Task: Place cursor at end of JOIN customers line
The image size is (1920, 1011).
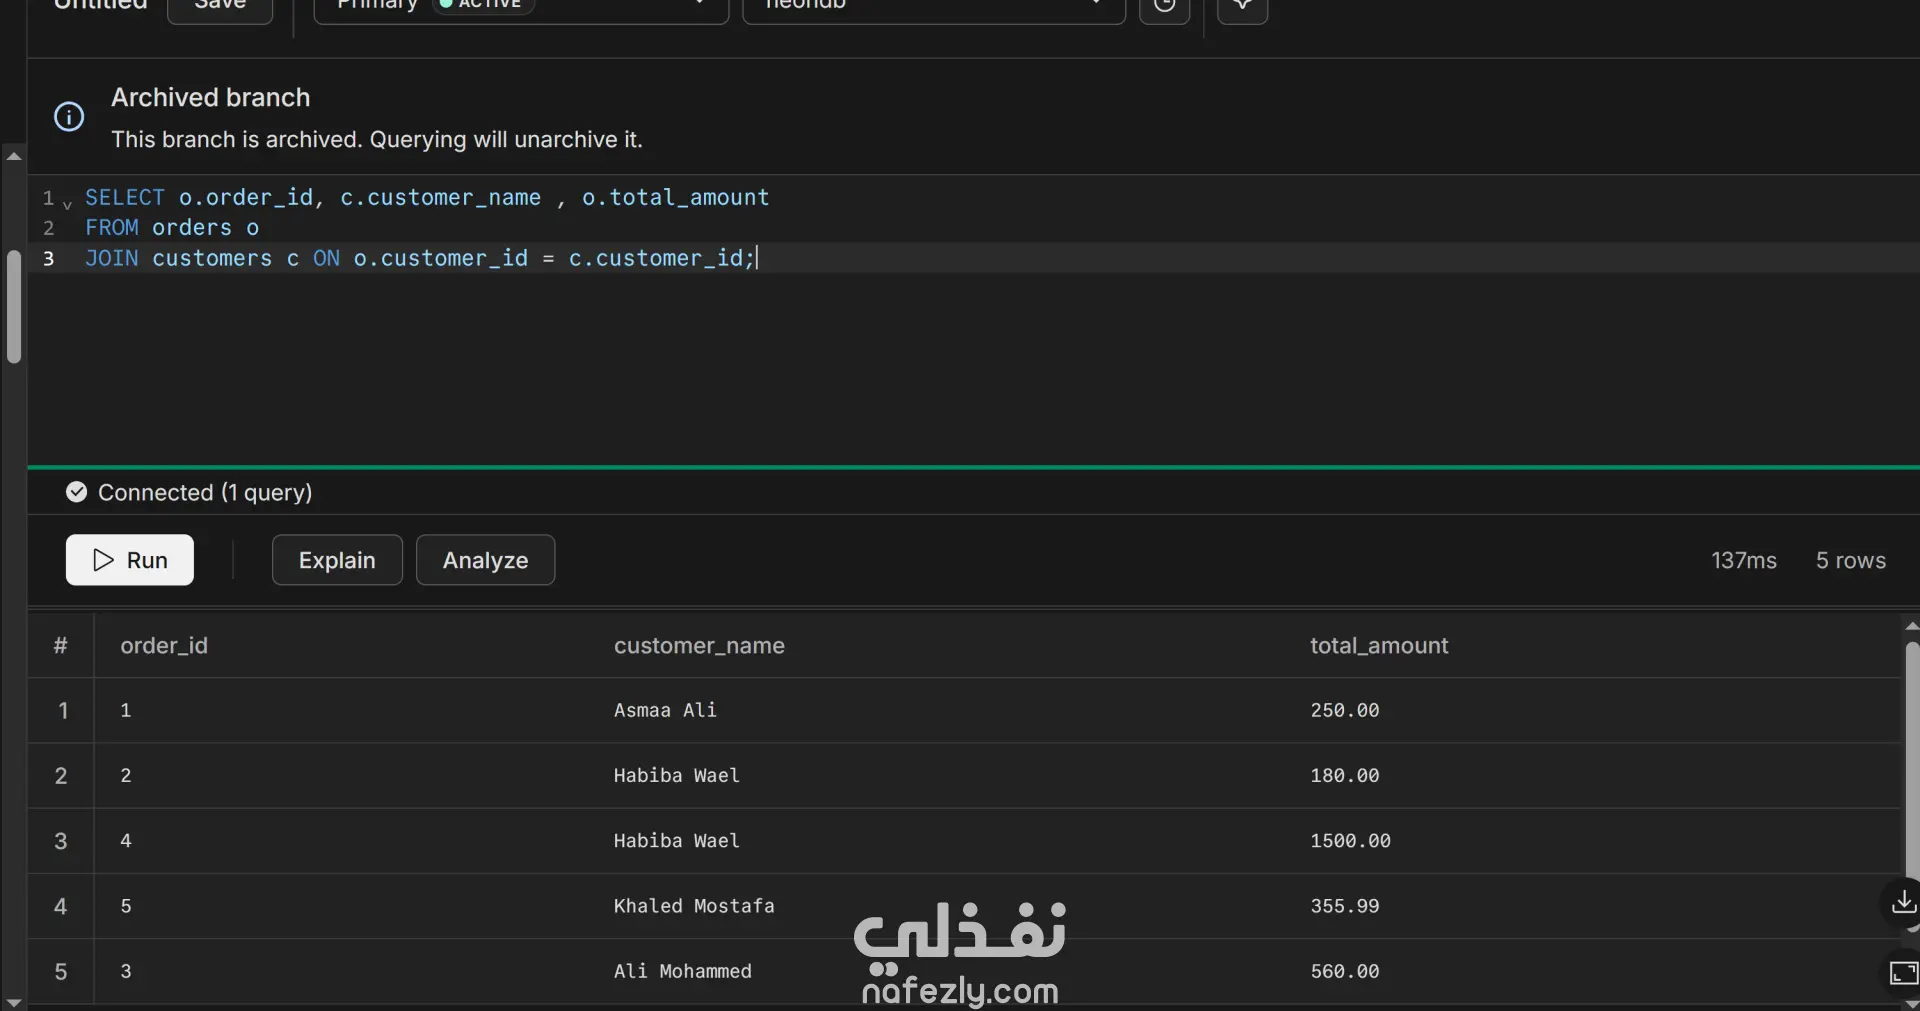Action: point(757,258)
